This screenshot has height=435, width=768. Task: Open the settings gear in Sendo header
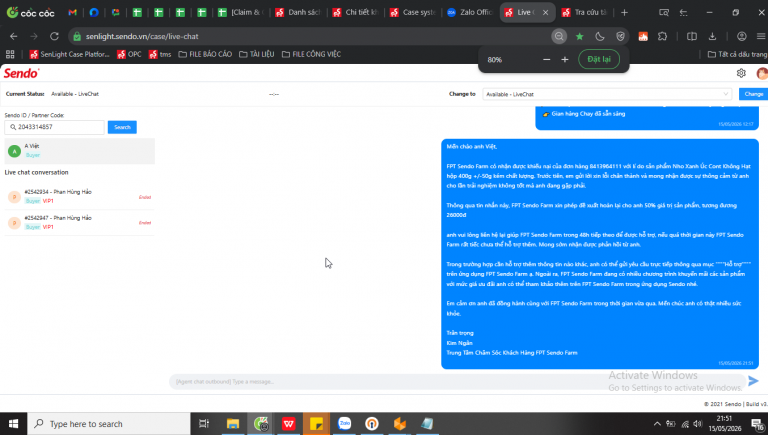[741, 73]
